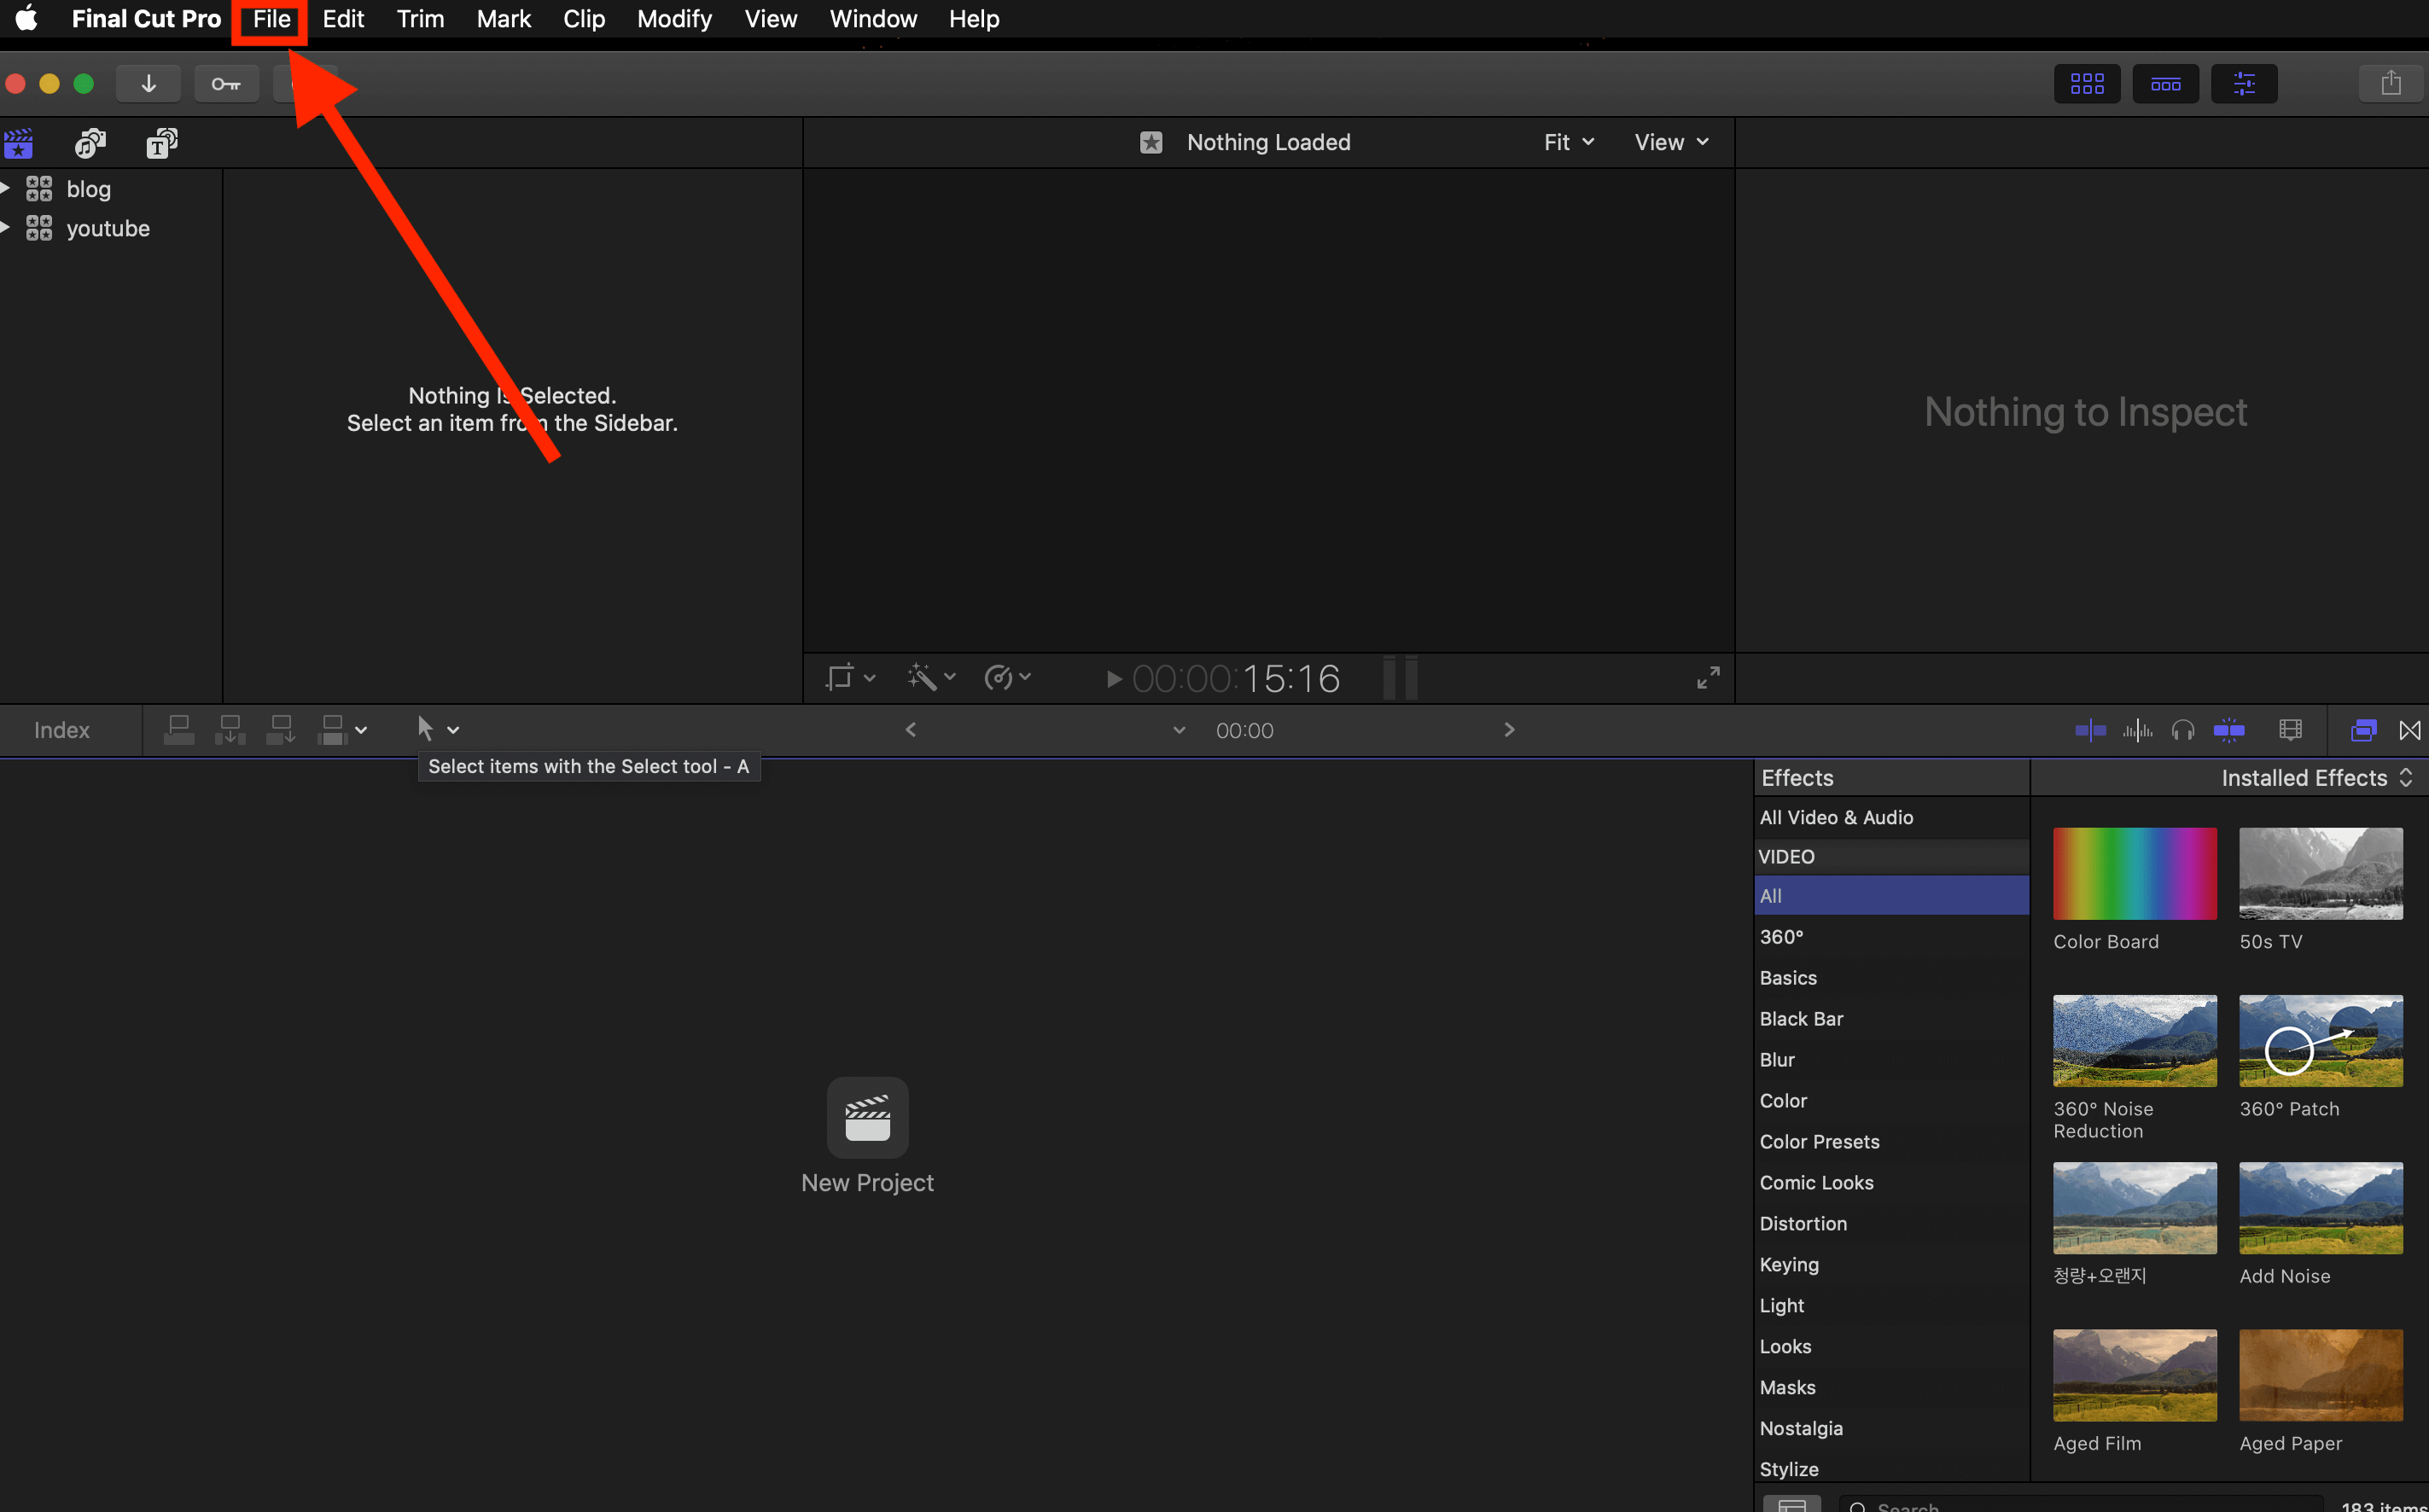Viewport: 2429px width, 1512px height.
Task: Open the Keyword Editor key icon
Action: click(226, 84)
